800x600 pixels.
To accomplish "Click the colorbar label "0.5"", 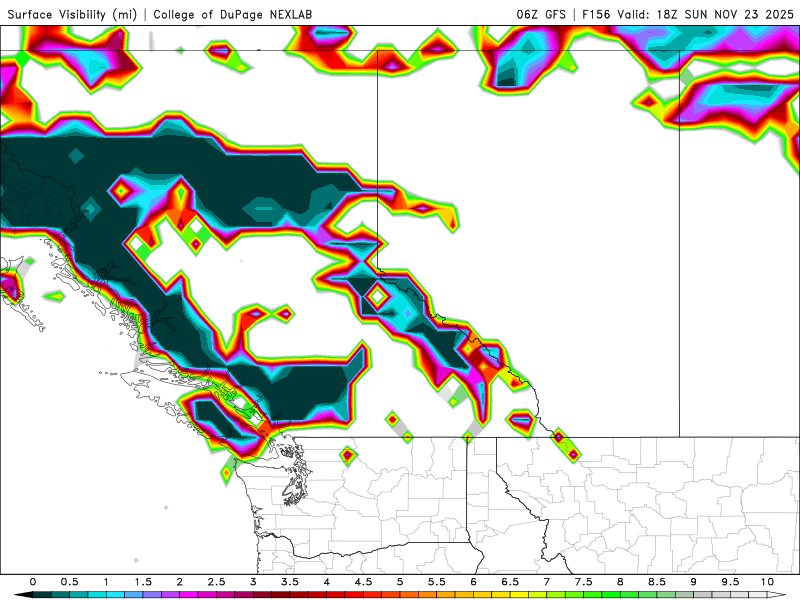I will point(69,582).
